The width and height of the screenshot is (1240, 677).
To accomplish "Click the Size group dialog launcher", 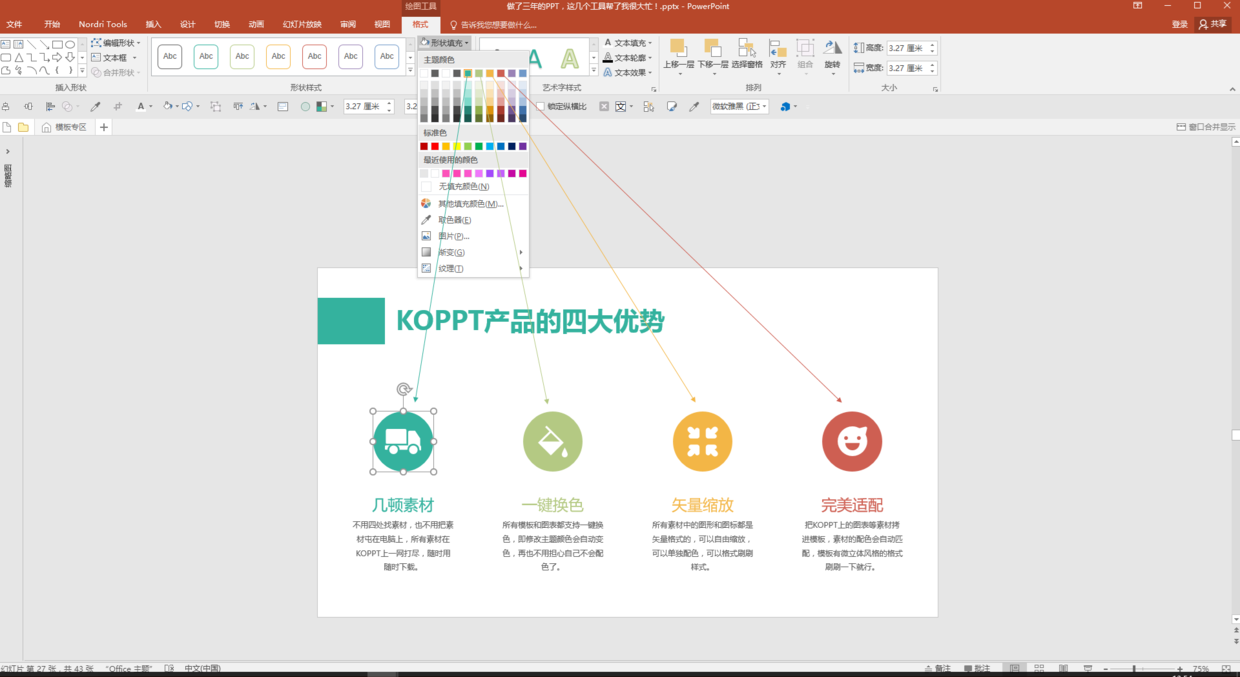I will (936, 89).
